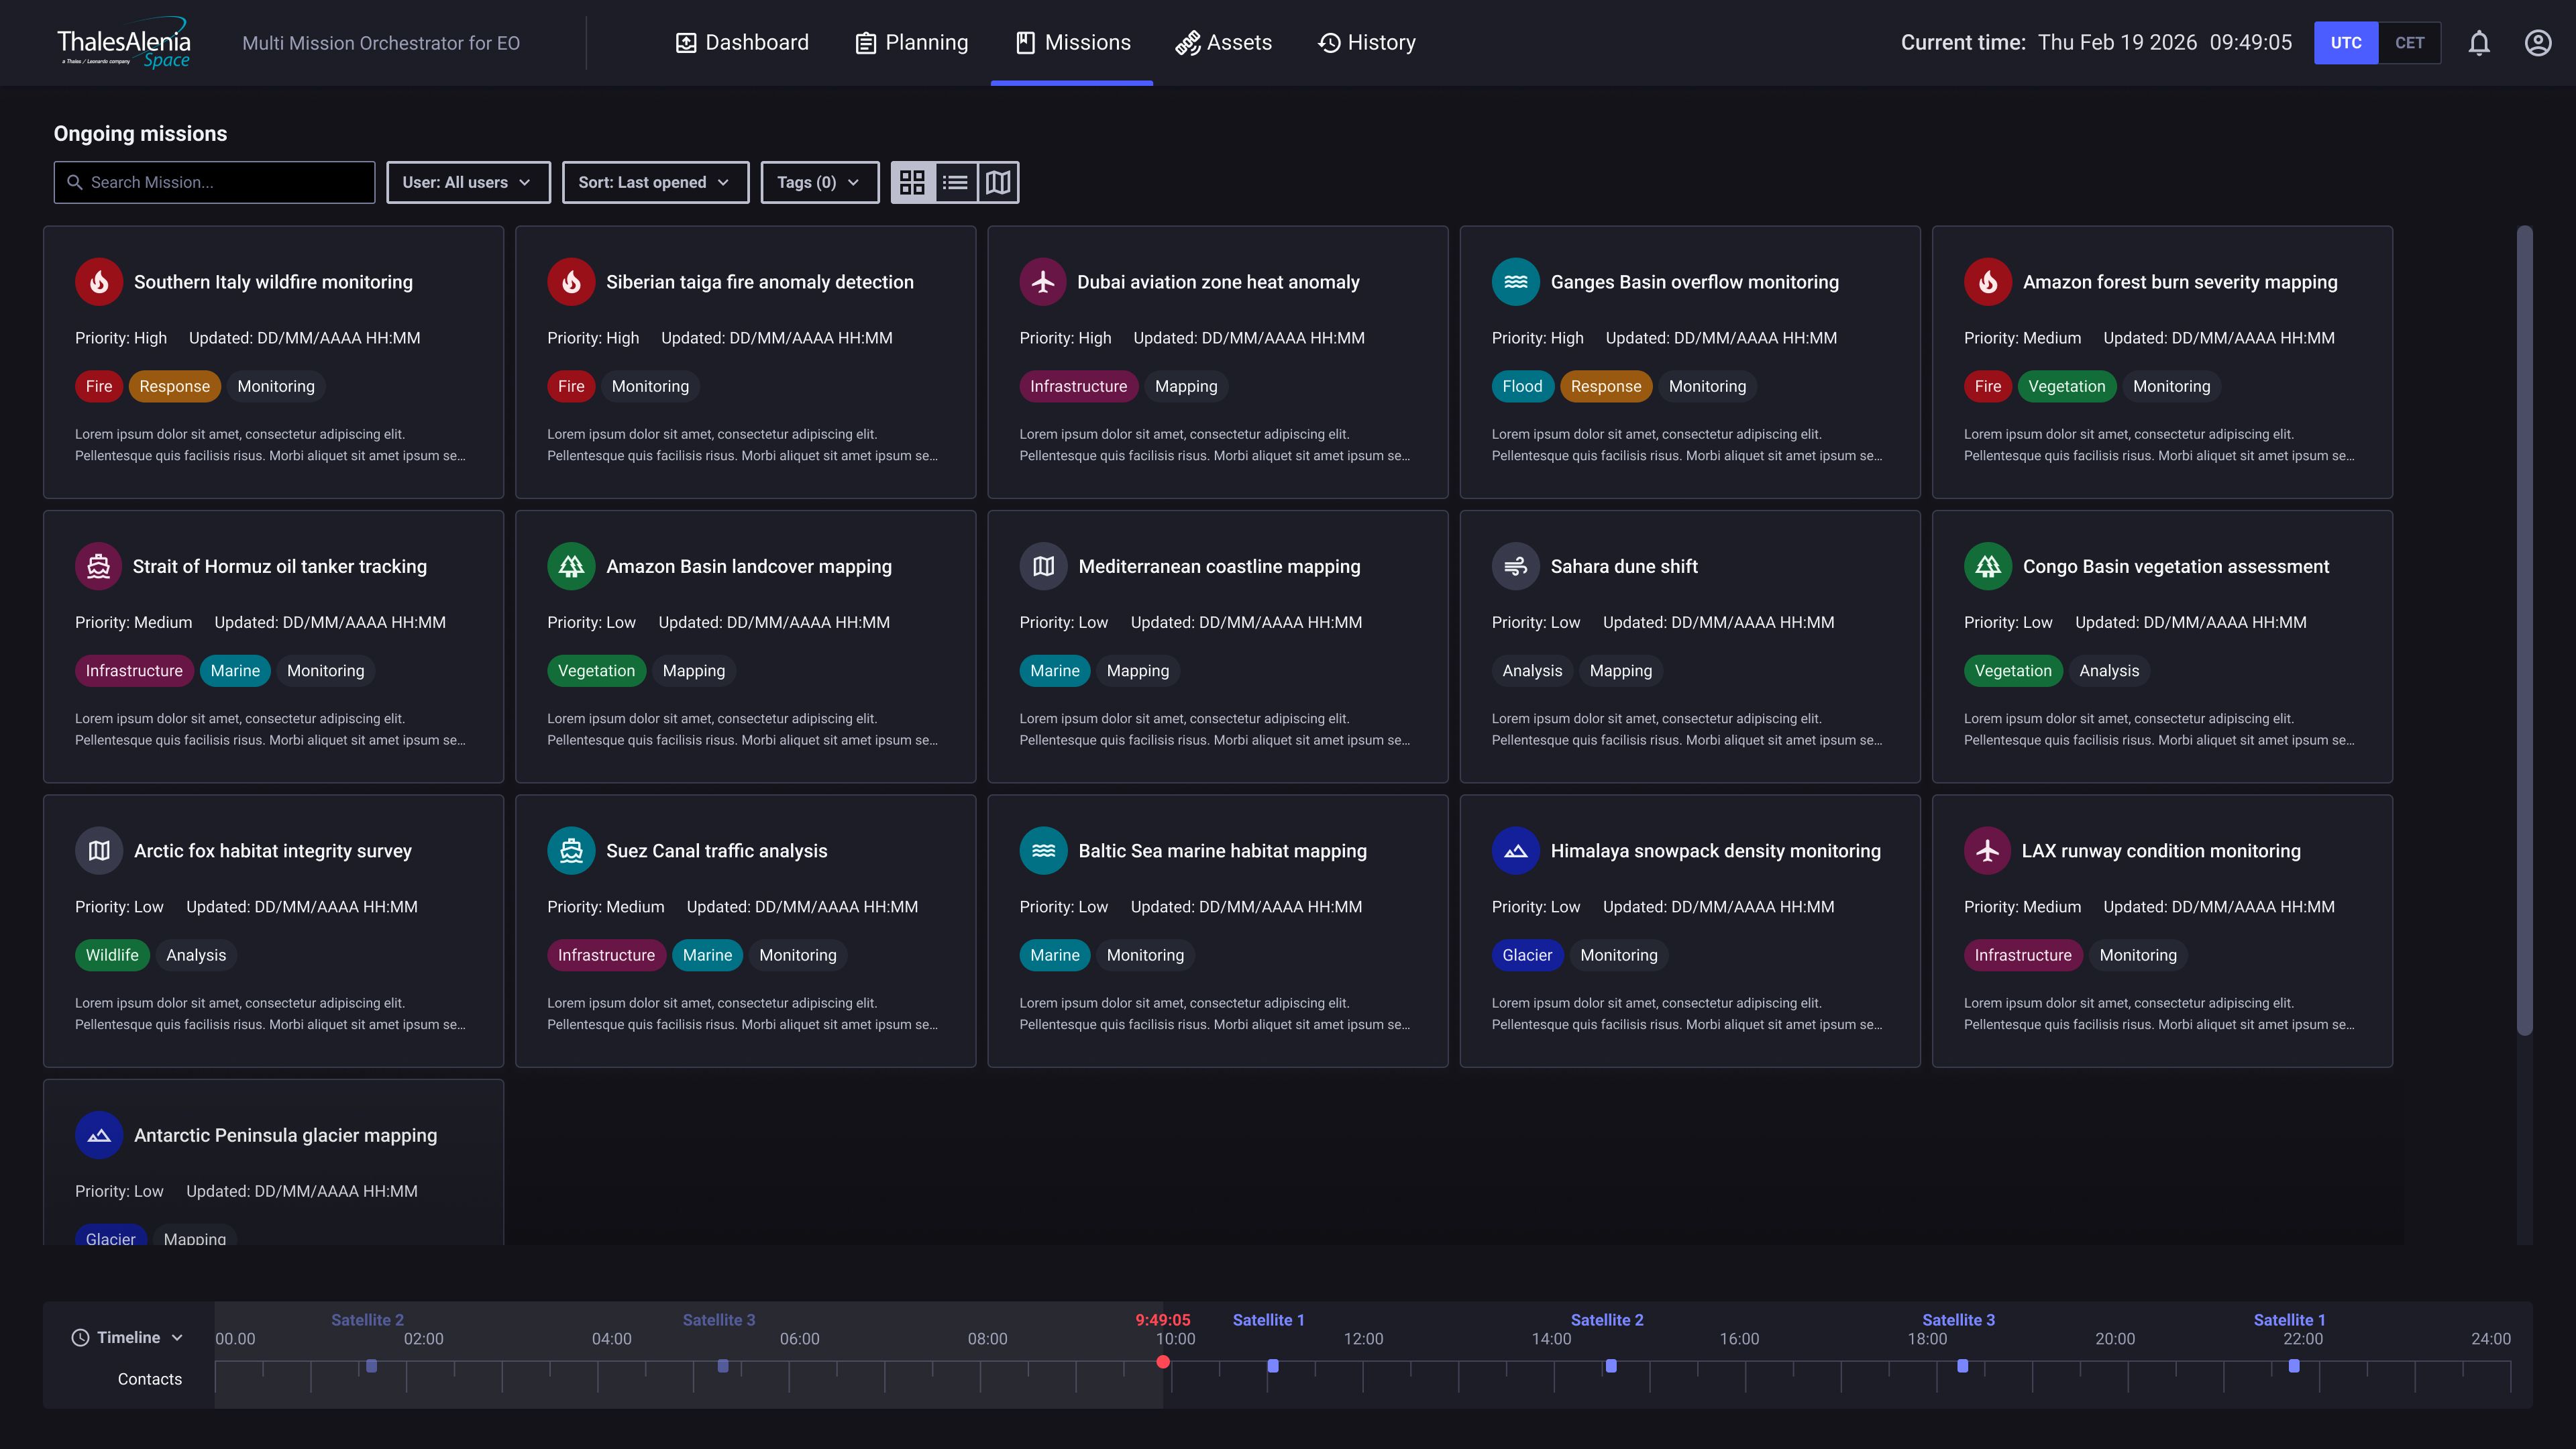
Task: Click Satellite 3 contact marker near 18:20
Action: (x=1962, y=1366)
